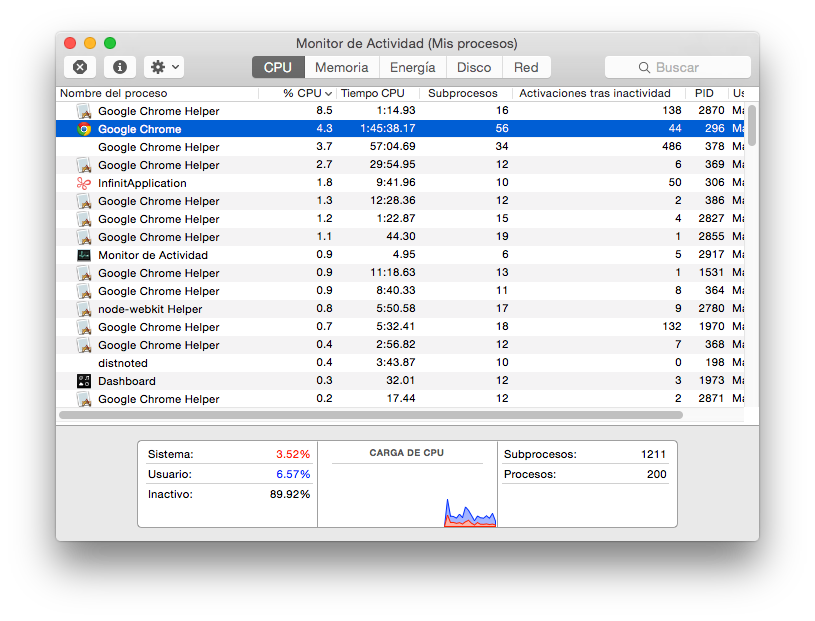The width and height of the screenshot is (815, 621).
Task: Open the Energía tab
Action: (412, 67)
